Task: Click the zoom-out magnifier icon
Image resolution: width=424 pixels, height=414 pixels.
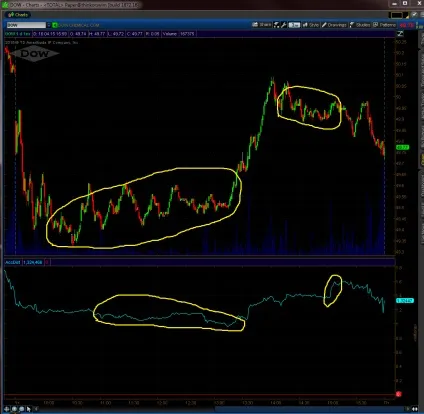Action: tap(22, 409)
